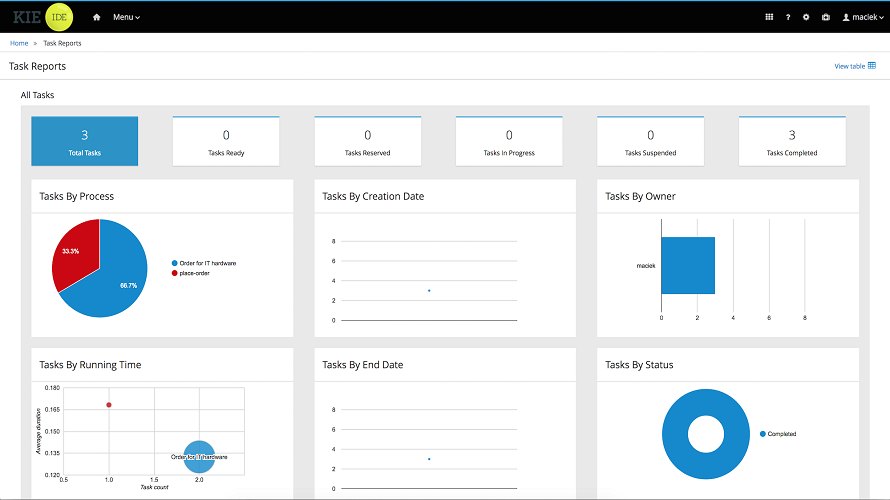Select the Tasks Ready tile
Viewport: 890px width, 500px height.
click(x=226, y=141)
